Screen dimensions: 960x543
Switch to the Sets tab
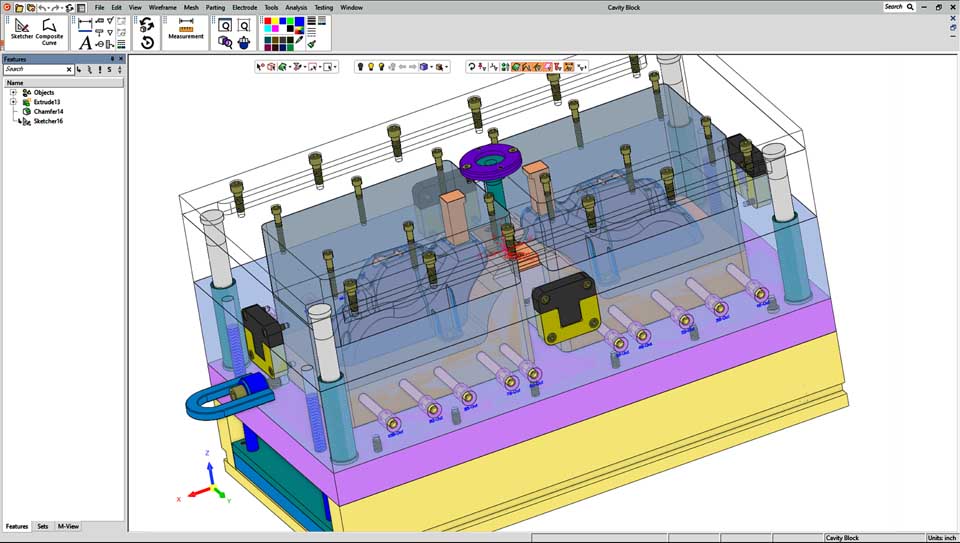pos(42,526)
